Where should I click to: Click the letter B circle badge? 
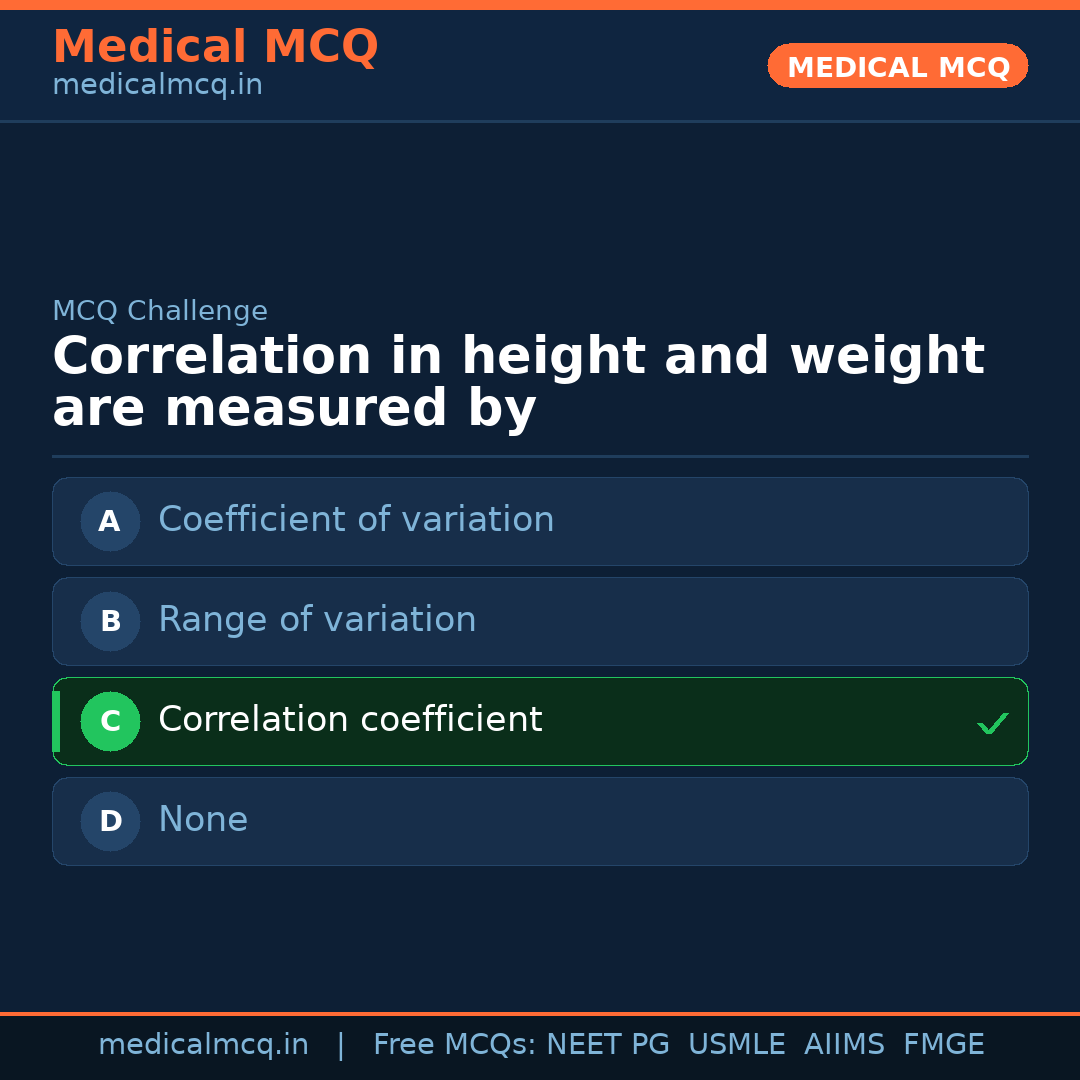[110, 621]
